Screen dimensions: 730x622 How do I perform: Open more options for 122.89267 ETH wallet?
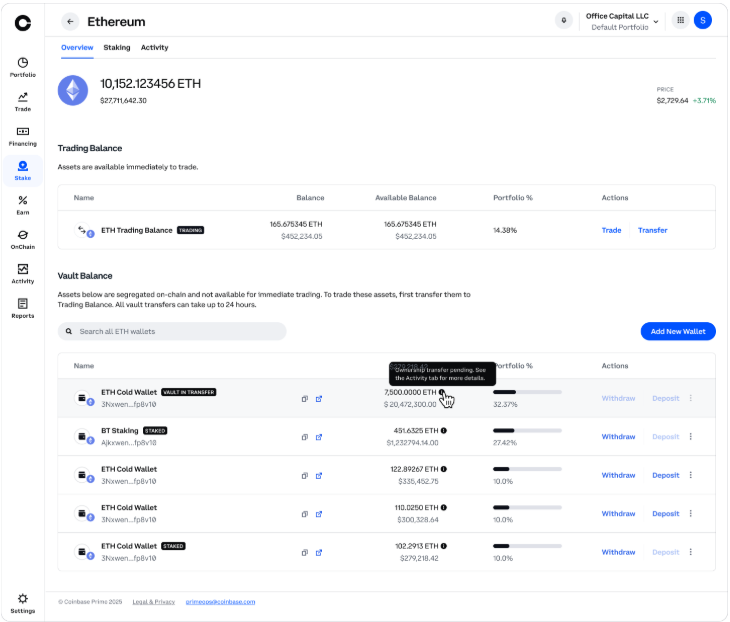(690, 475)
